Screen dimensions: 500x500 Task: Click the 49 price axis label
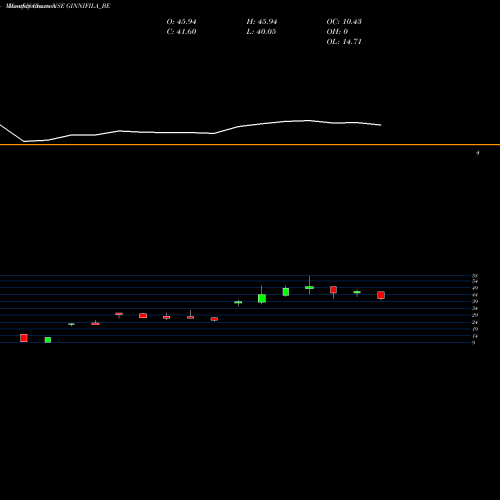[475, 288]
